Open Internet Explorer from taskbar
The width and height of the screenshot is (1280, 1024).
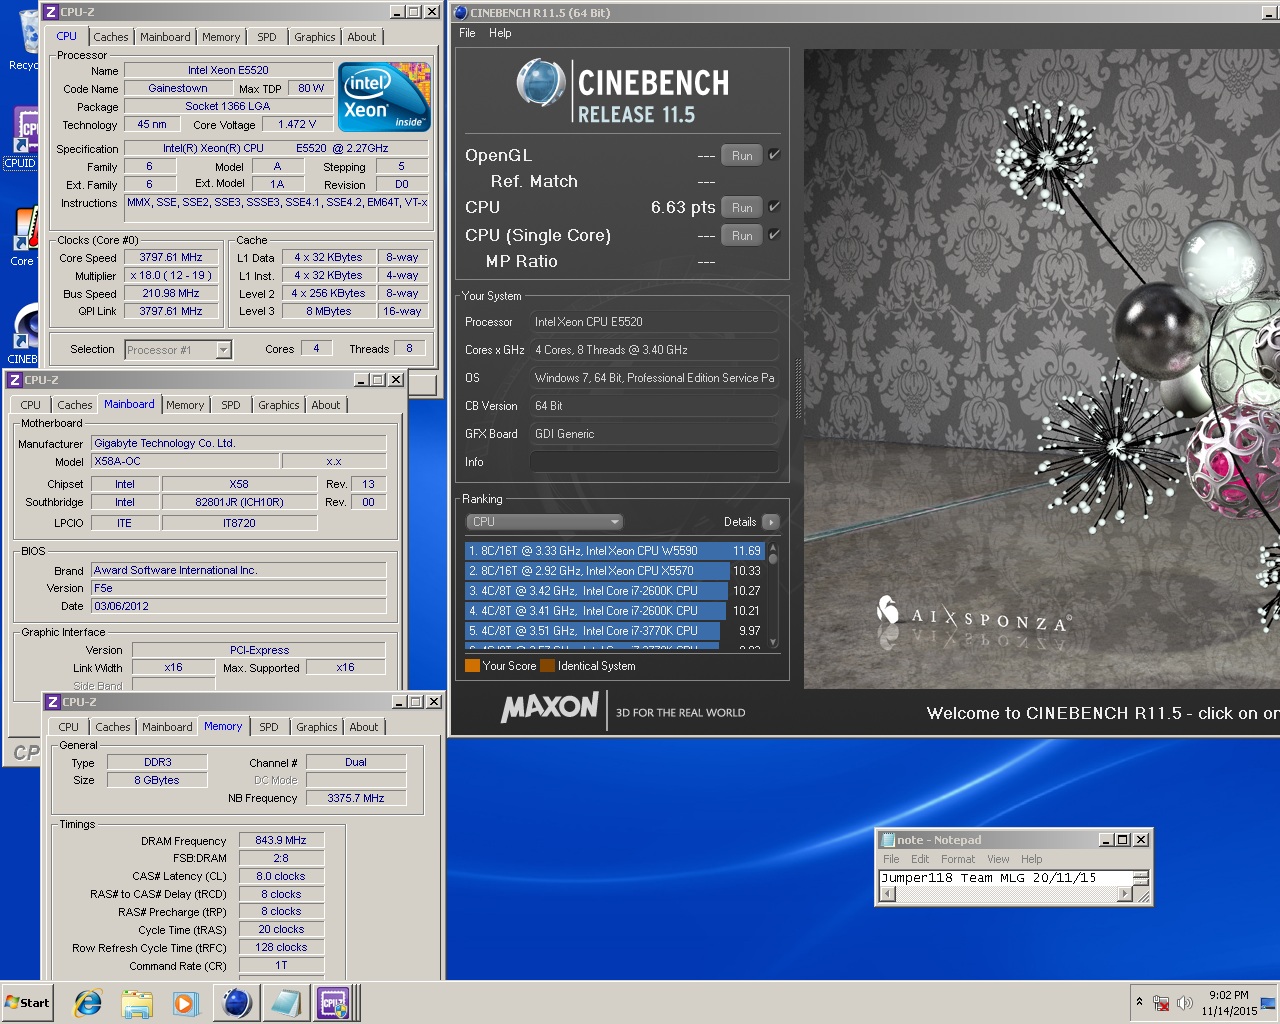click(x=88, y=1003)
